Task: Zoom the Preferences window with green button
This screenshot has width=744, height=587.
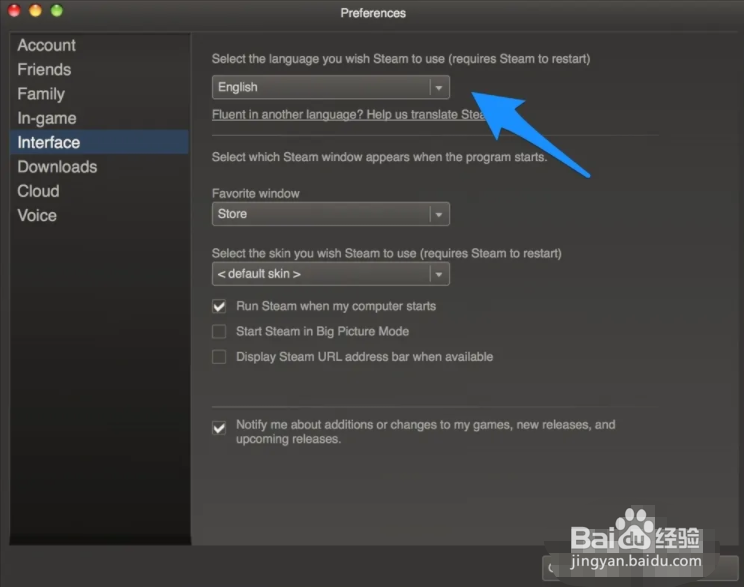Action: 57,10
